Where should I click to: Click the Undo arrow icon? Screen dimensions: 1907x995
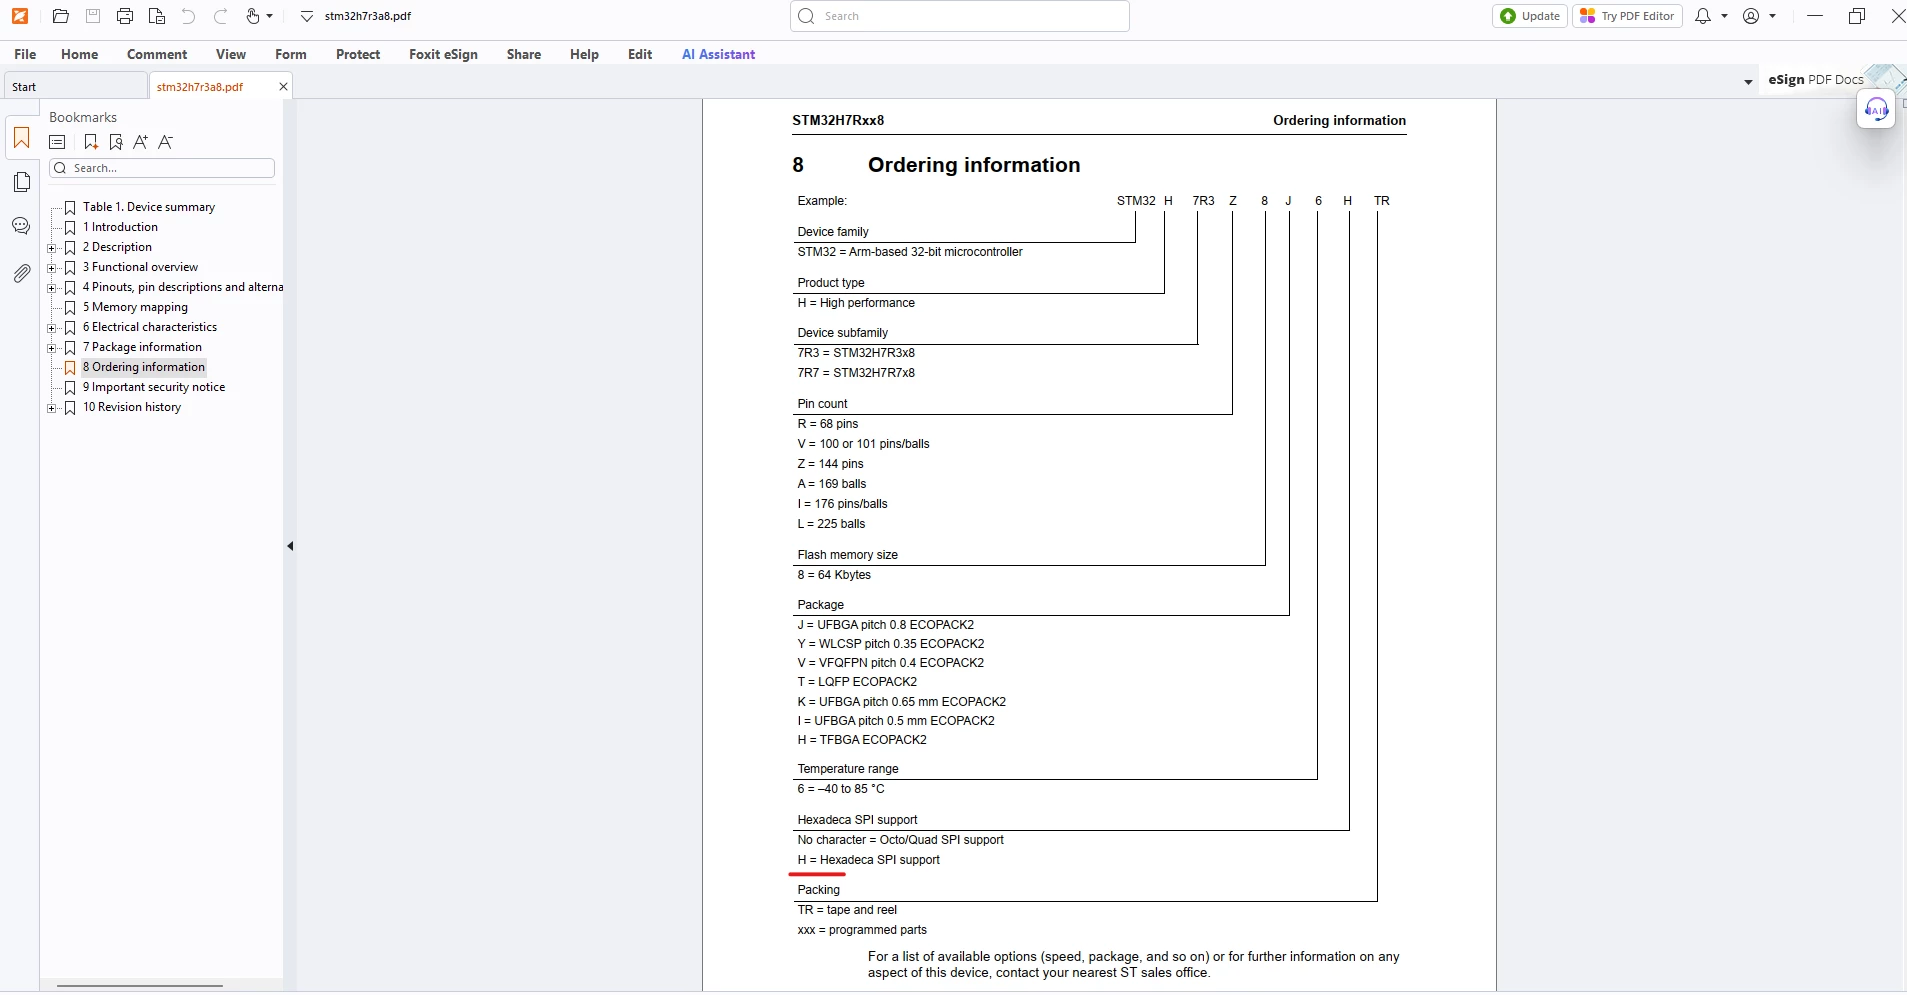pyautogui.click(x=188, y=16)
